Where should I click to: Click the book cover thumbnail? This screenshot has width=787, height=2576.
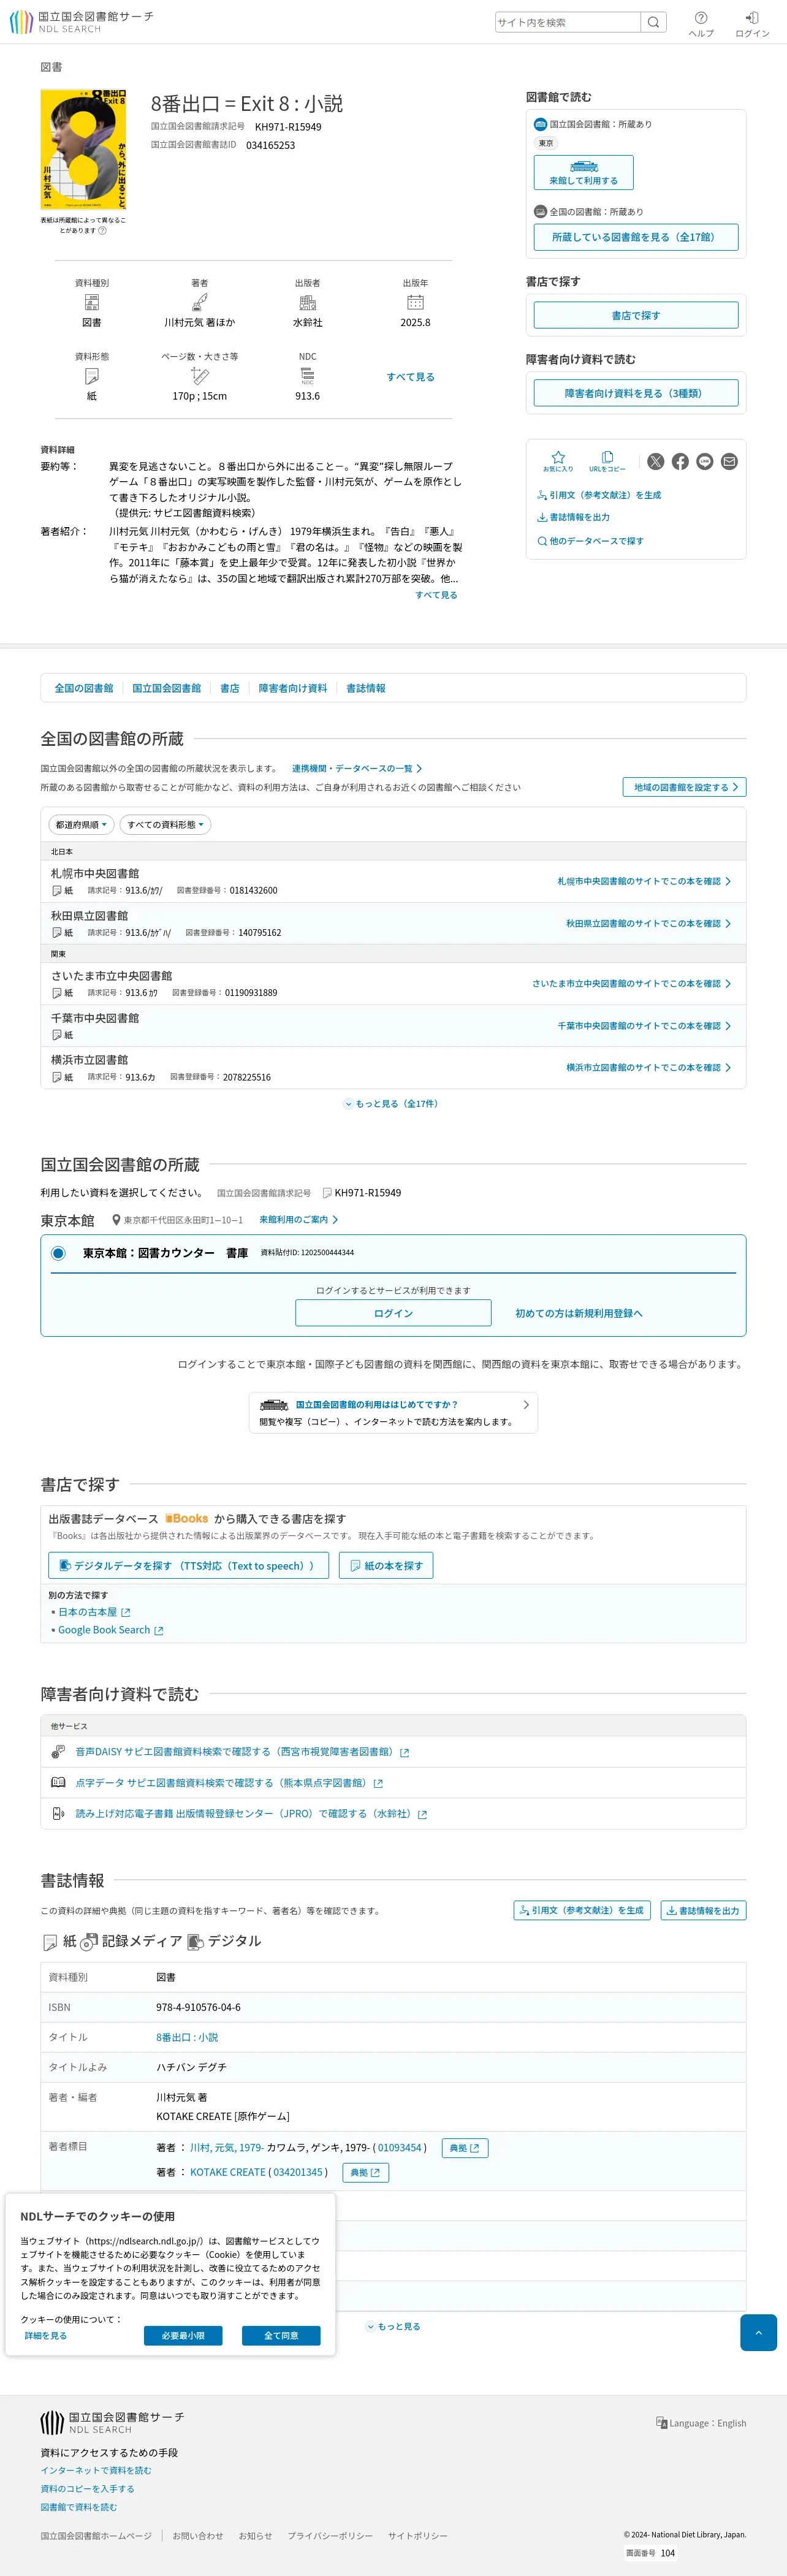[83, 149]
